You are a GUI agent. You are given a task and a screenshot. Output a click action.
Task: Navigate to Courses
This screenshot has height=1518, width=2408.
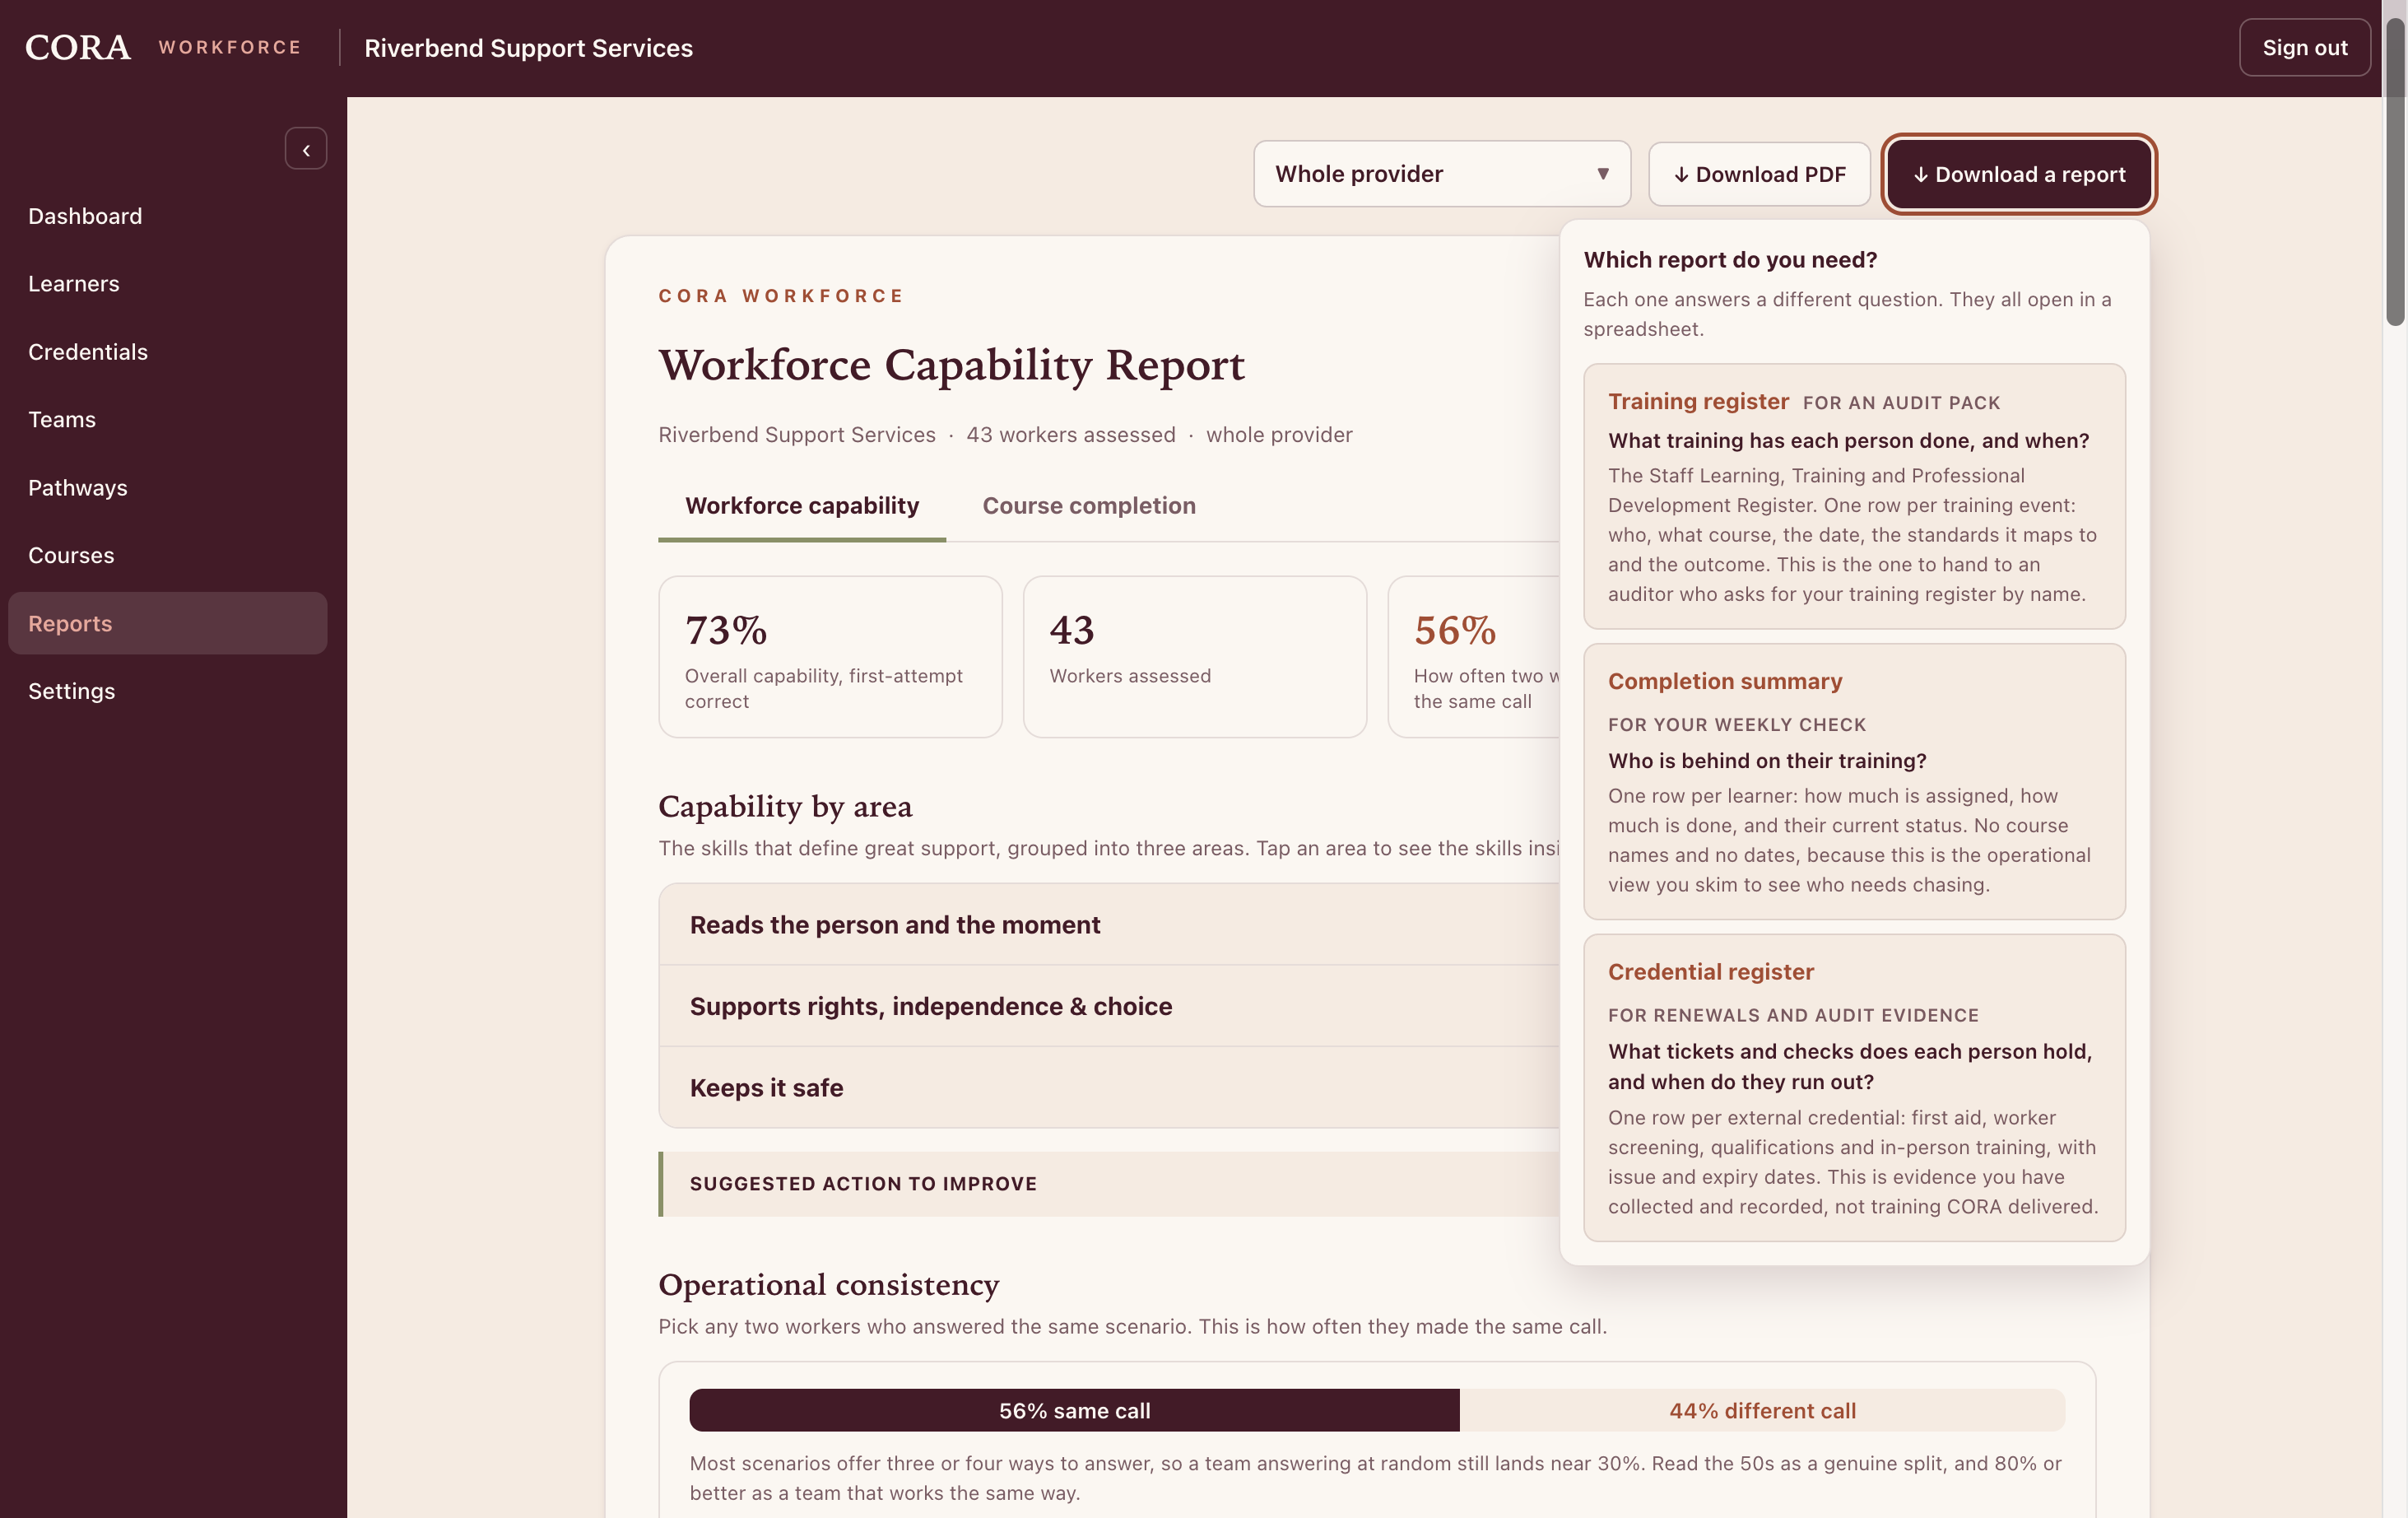pyautogui.click(x=167, y=555)
